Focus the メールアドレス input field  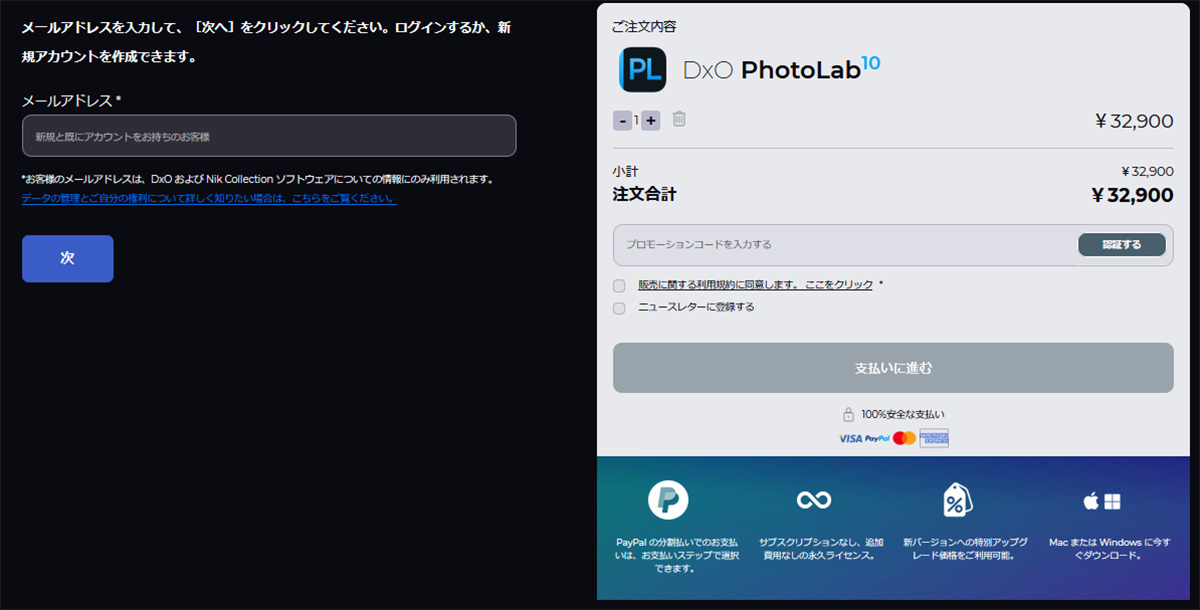click(269, 136)
